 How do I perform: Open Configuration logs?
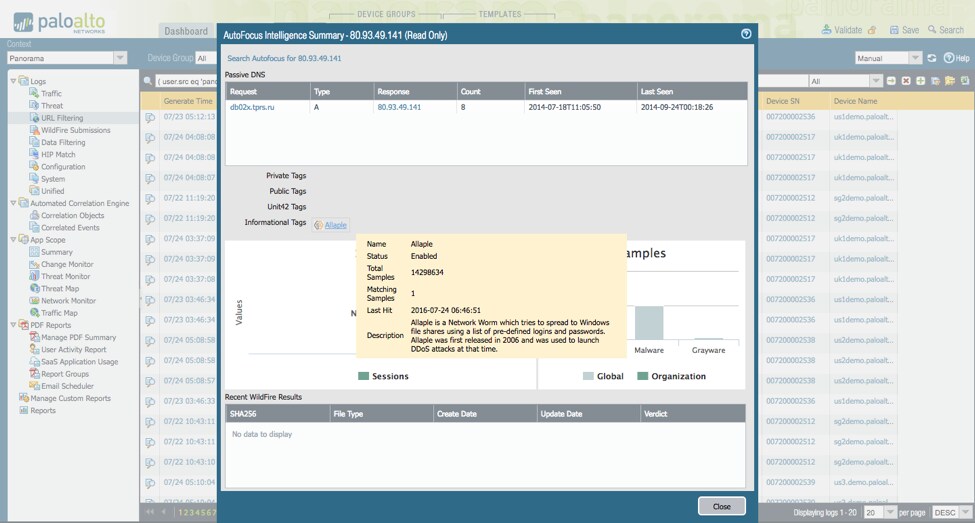pyautogui.click(x=63, y=167)
